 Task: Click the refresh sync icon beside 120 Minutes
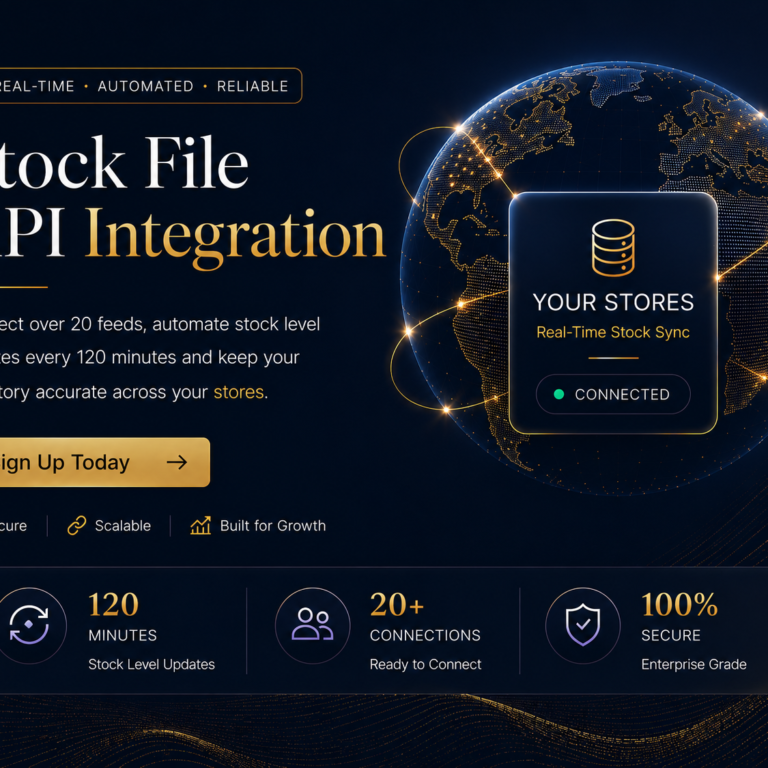[x=29, y=624]
